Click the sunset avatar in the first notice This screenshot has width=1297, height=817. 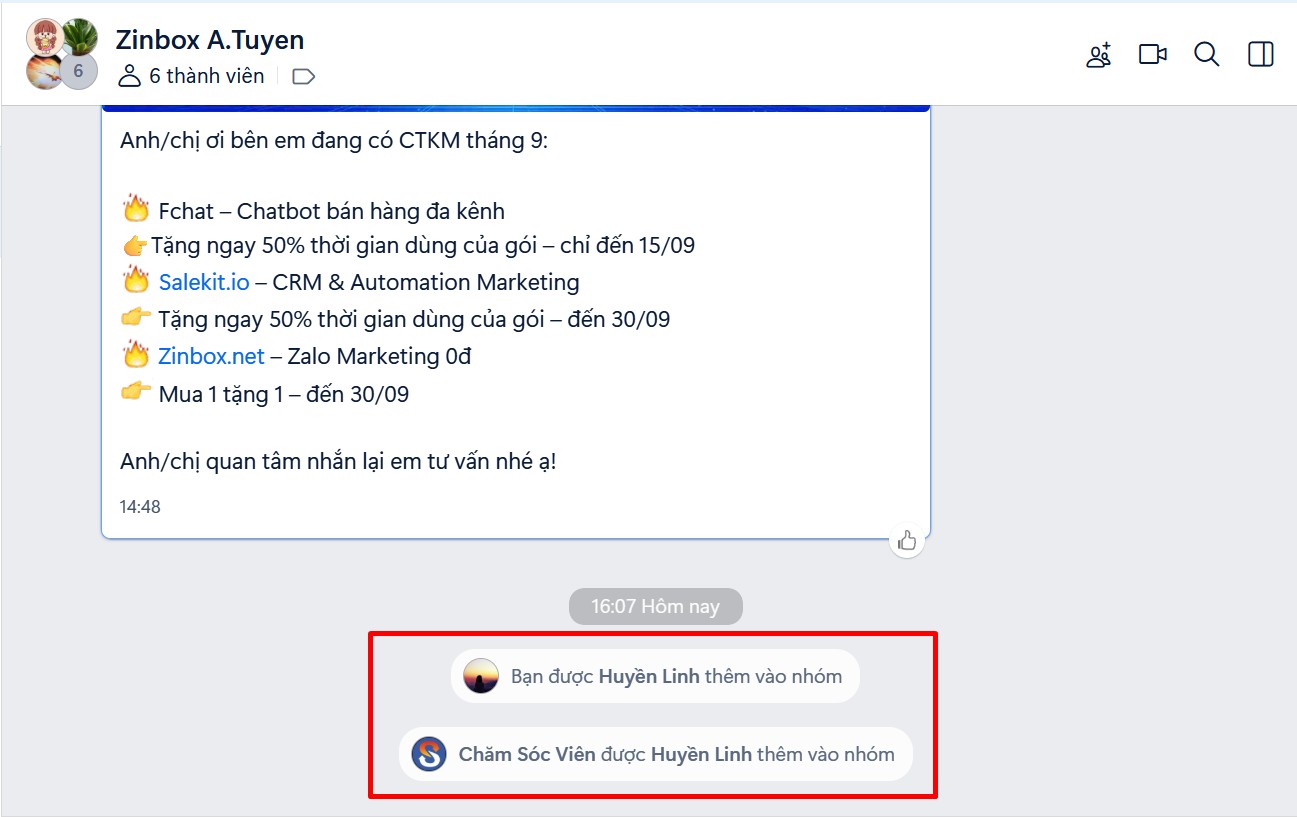point(481,677)
